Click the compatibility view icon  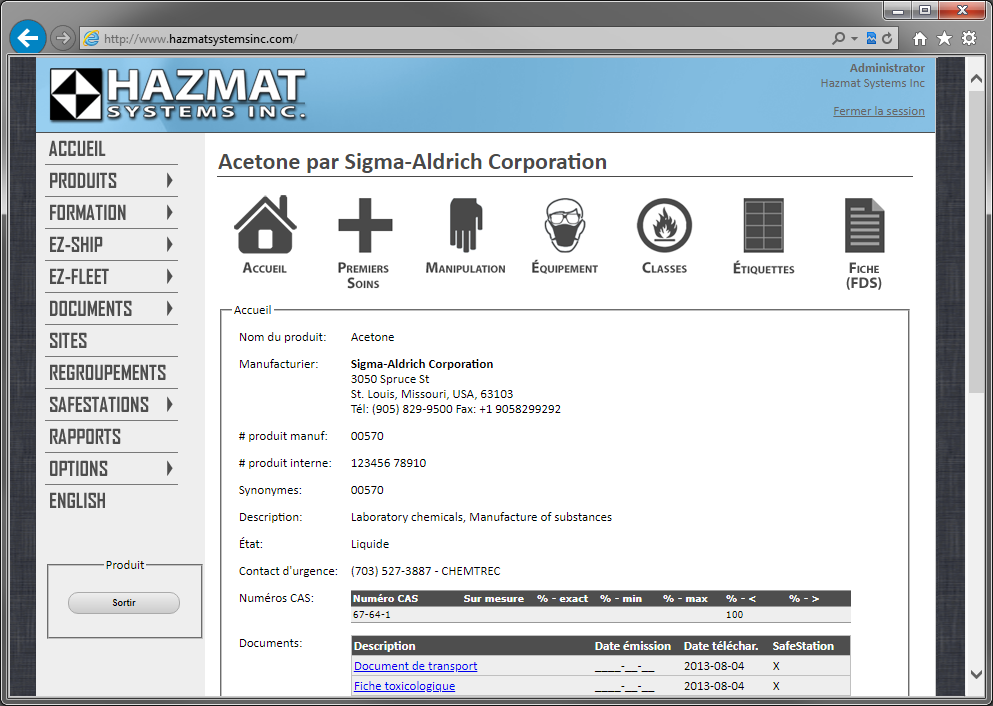point(871,39)
